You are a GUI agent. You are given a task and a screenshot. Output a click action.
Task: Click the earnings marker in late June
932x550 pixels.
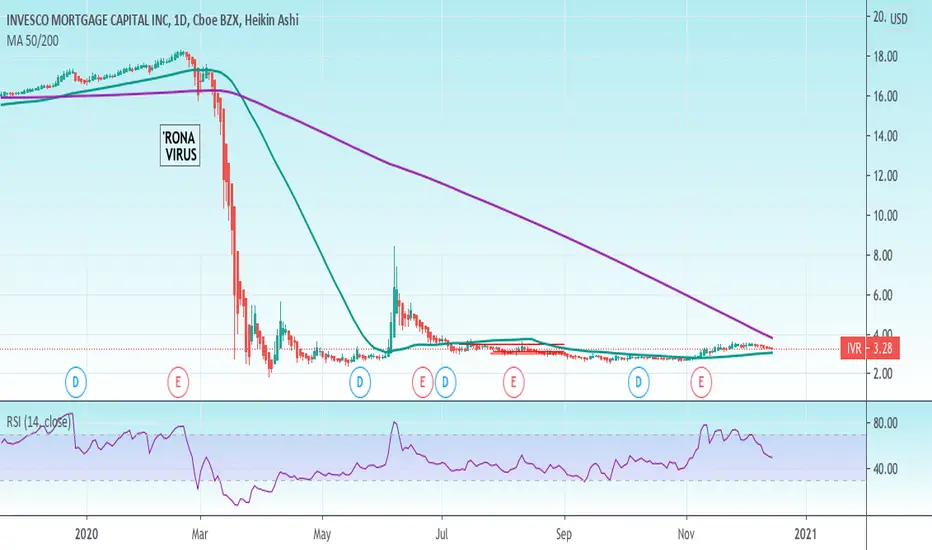tap(423, 383)
